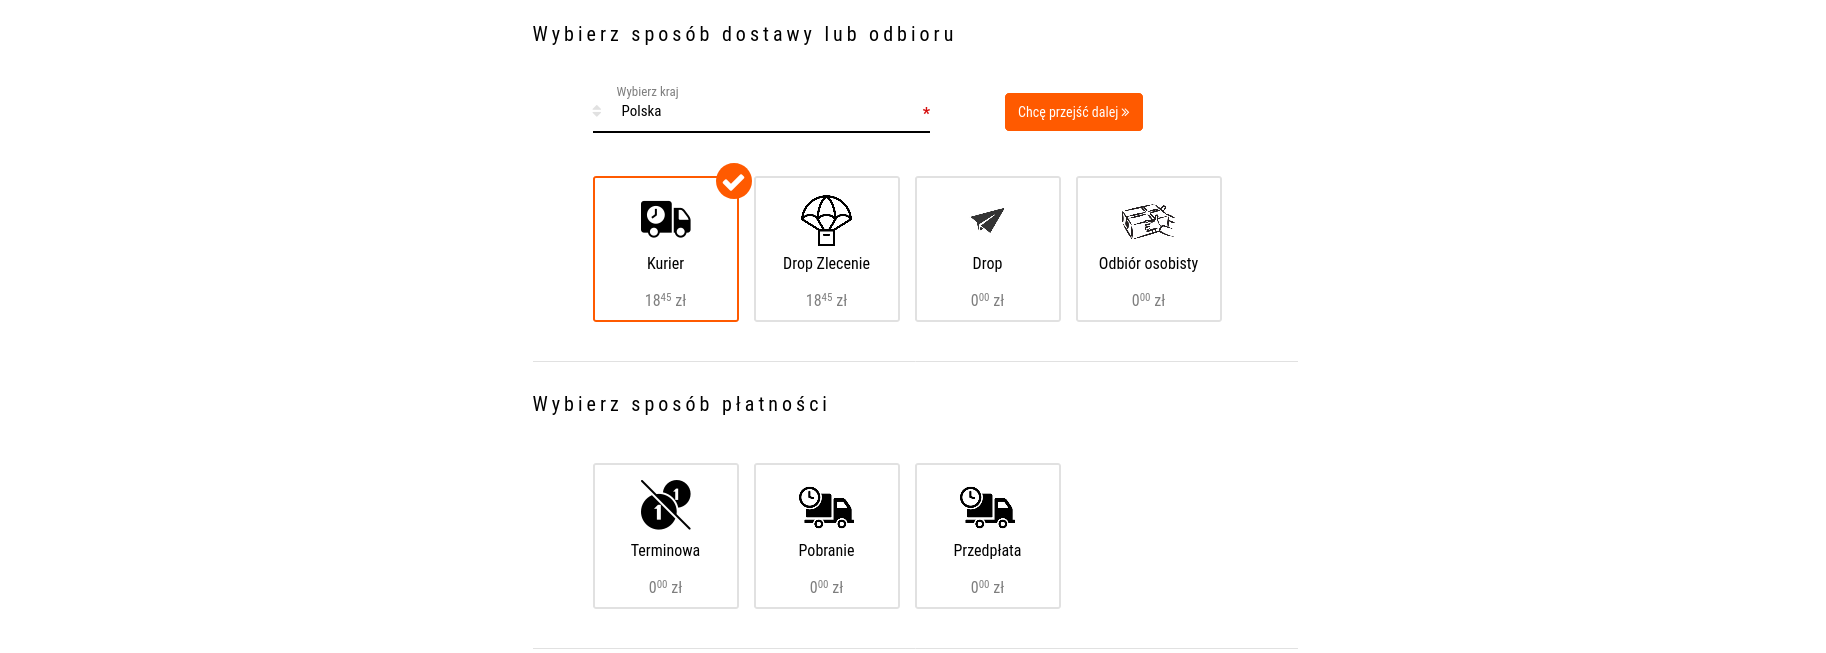Select Drop Zlecenie 18,45 zł delivery option
Screen dimensions: 1826x653
827,249
